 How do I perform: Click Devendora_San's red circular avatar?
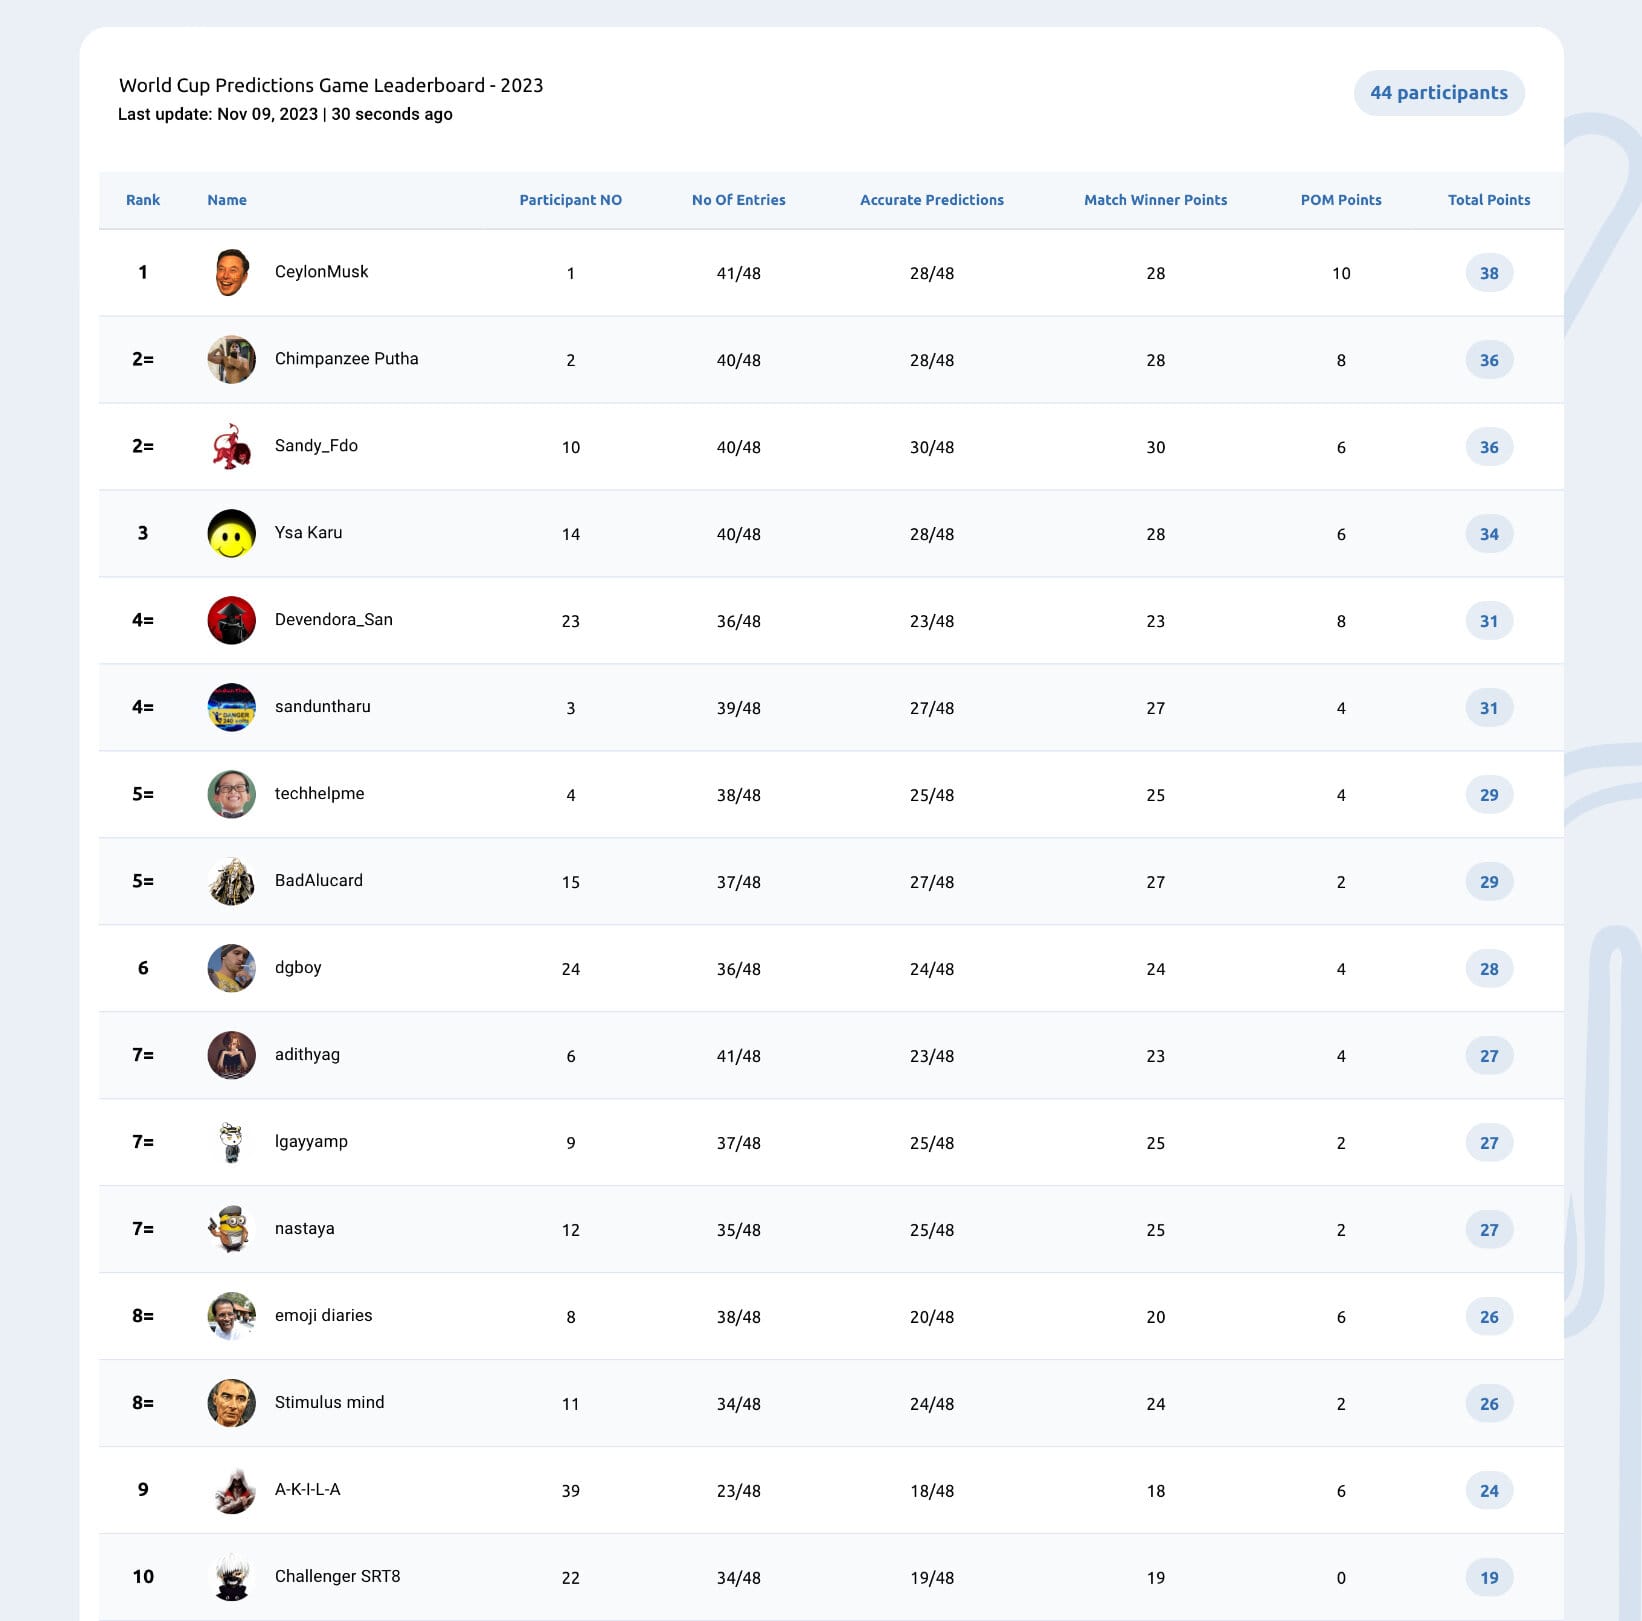(231, 620)
